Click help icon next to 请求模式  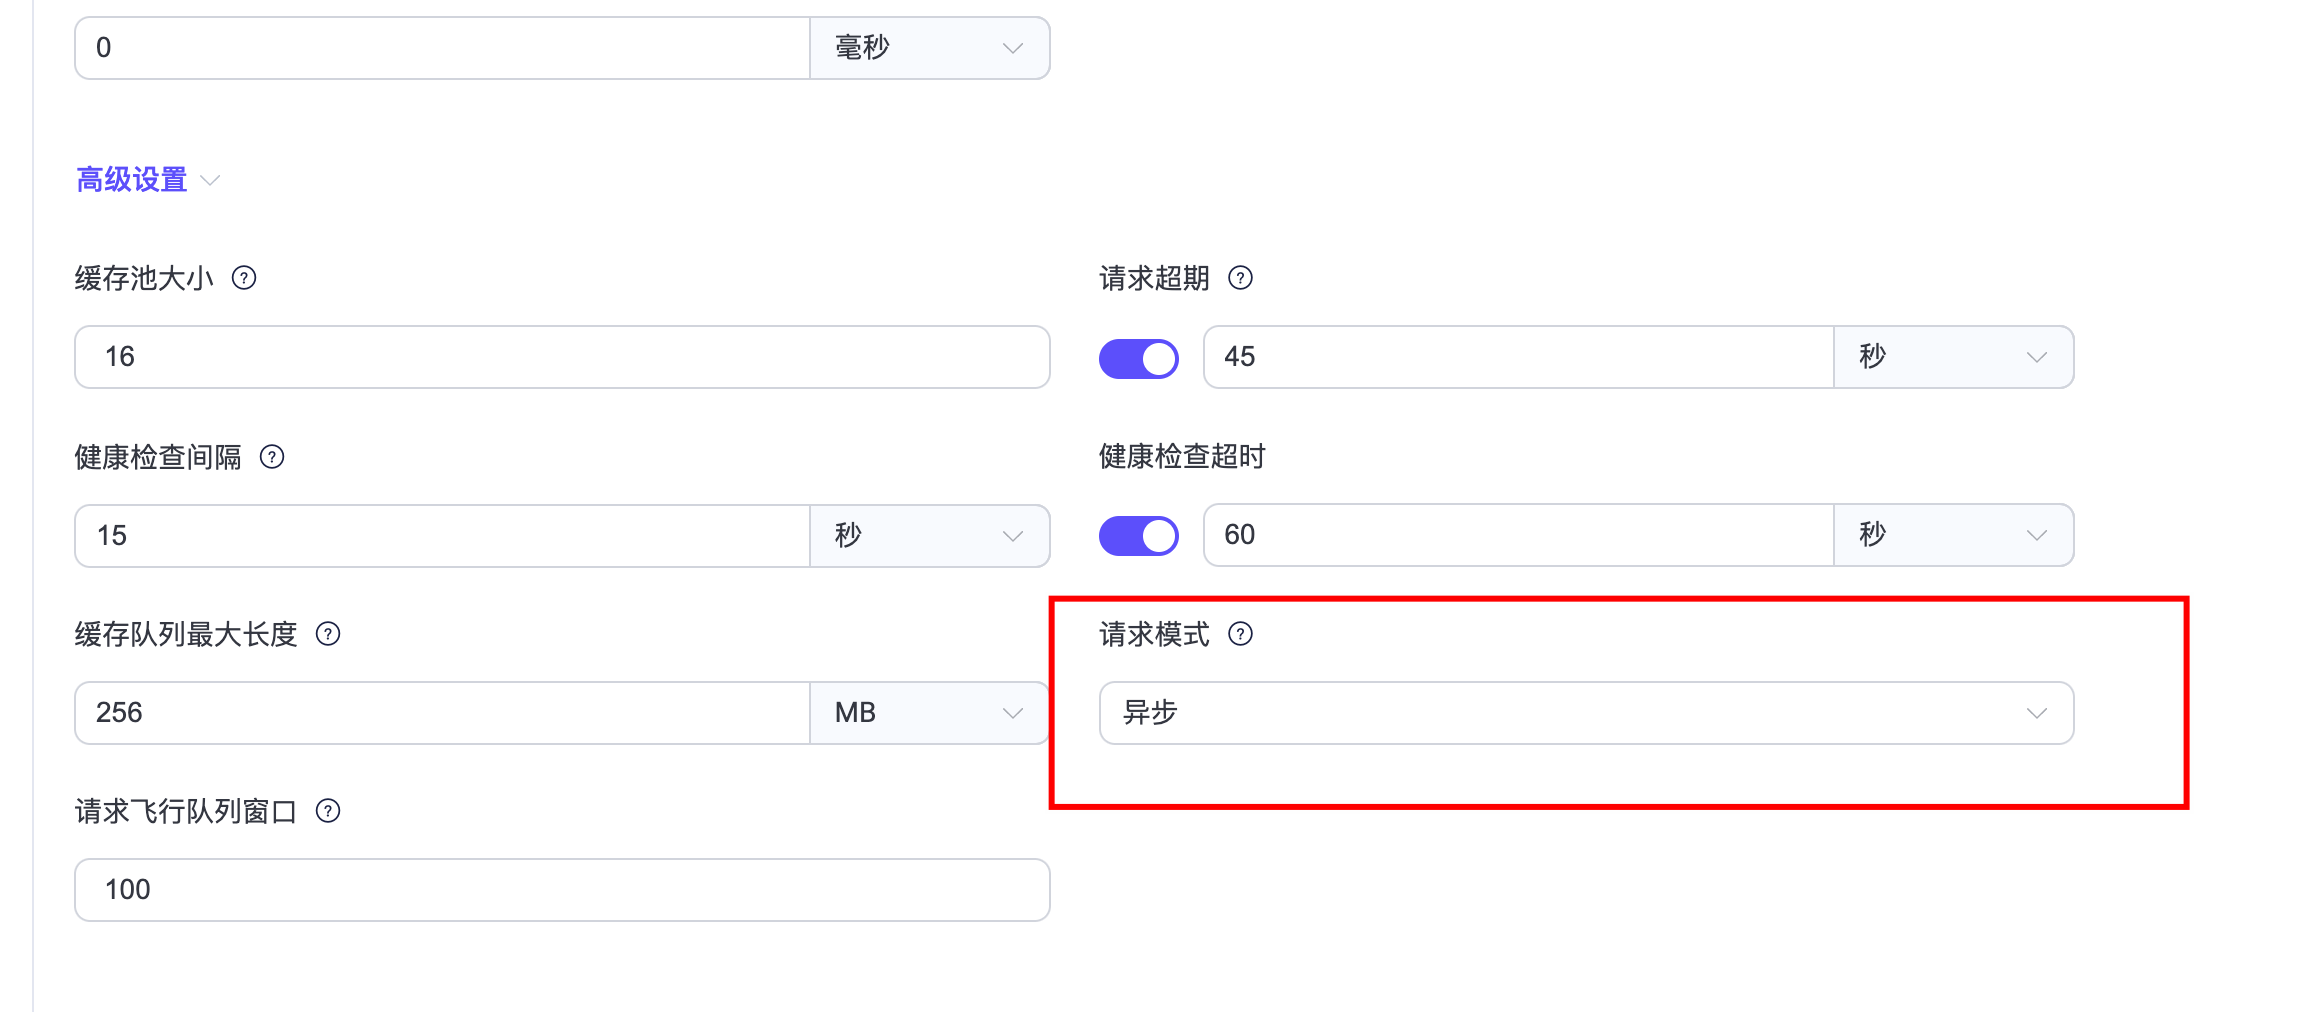point(1240,634)
